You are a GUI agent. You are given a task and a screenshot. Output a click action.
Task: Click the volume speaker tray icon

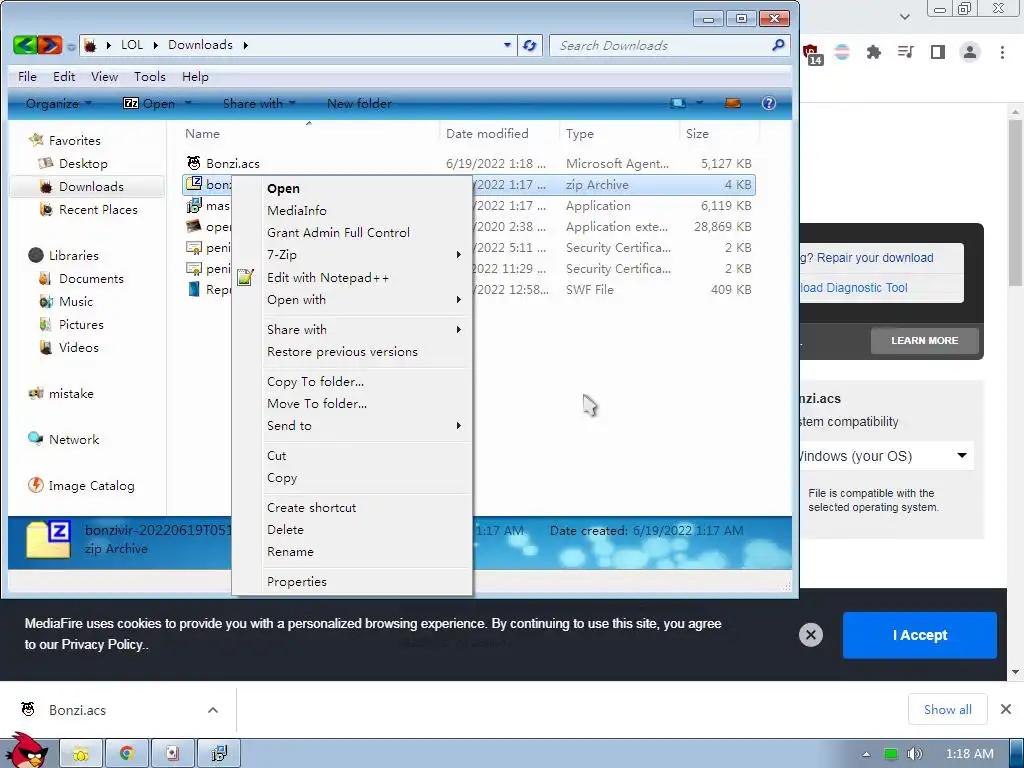click(x=915, y=754)
